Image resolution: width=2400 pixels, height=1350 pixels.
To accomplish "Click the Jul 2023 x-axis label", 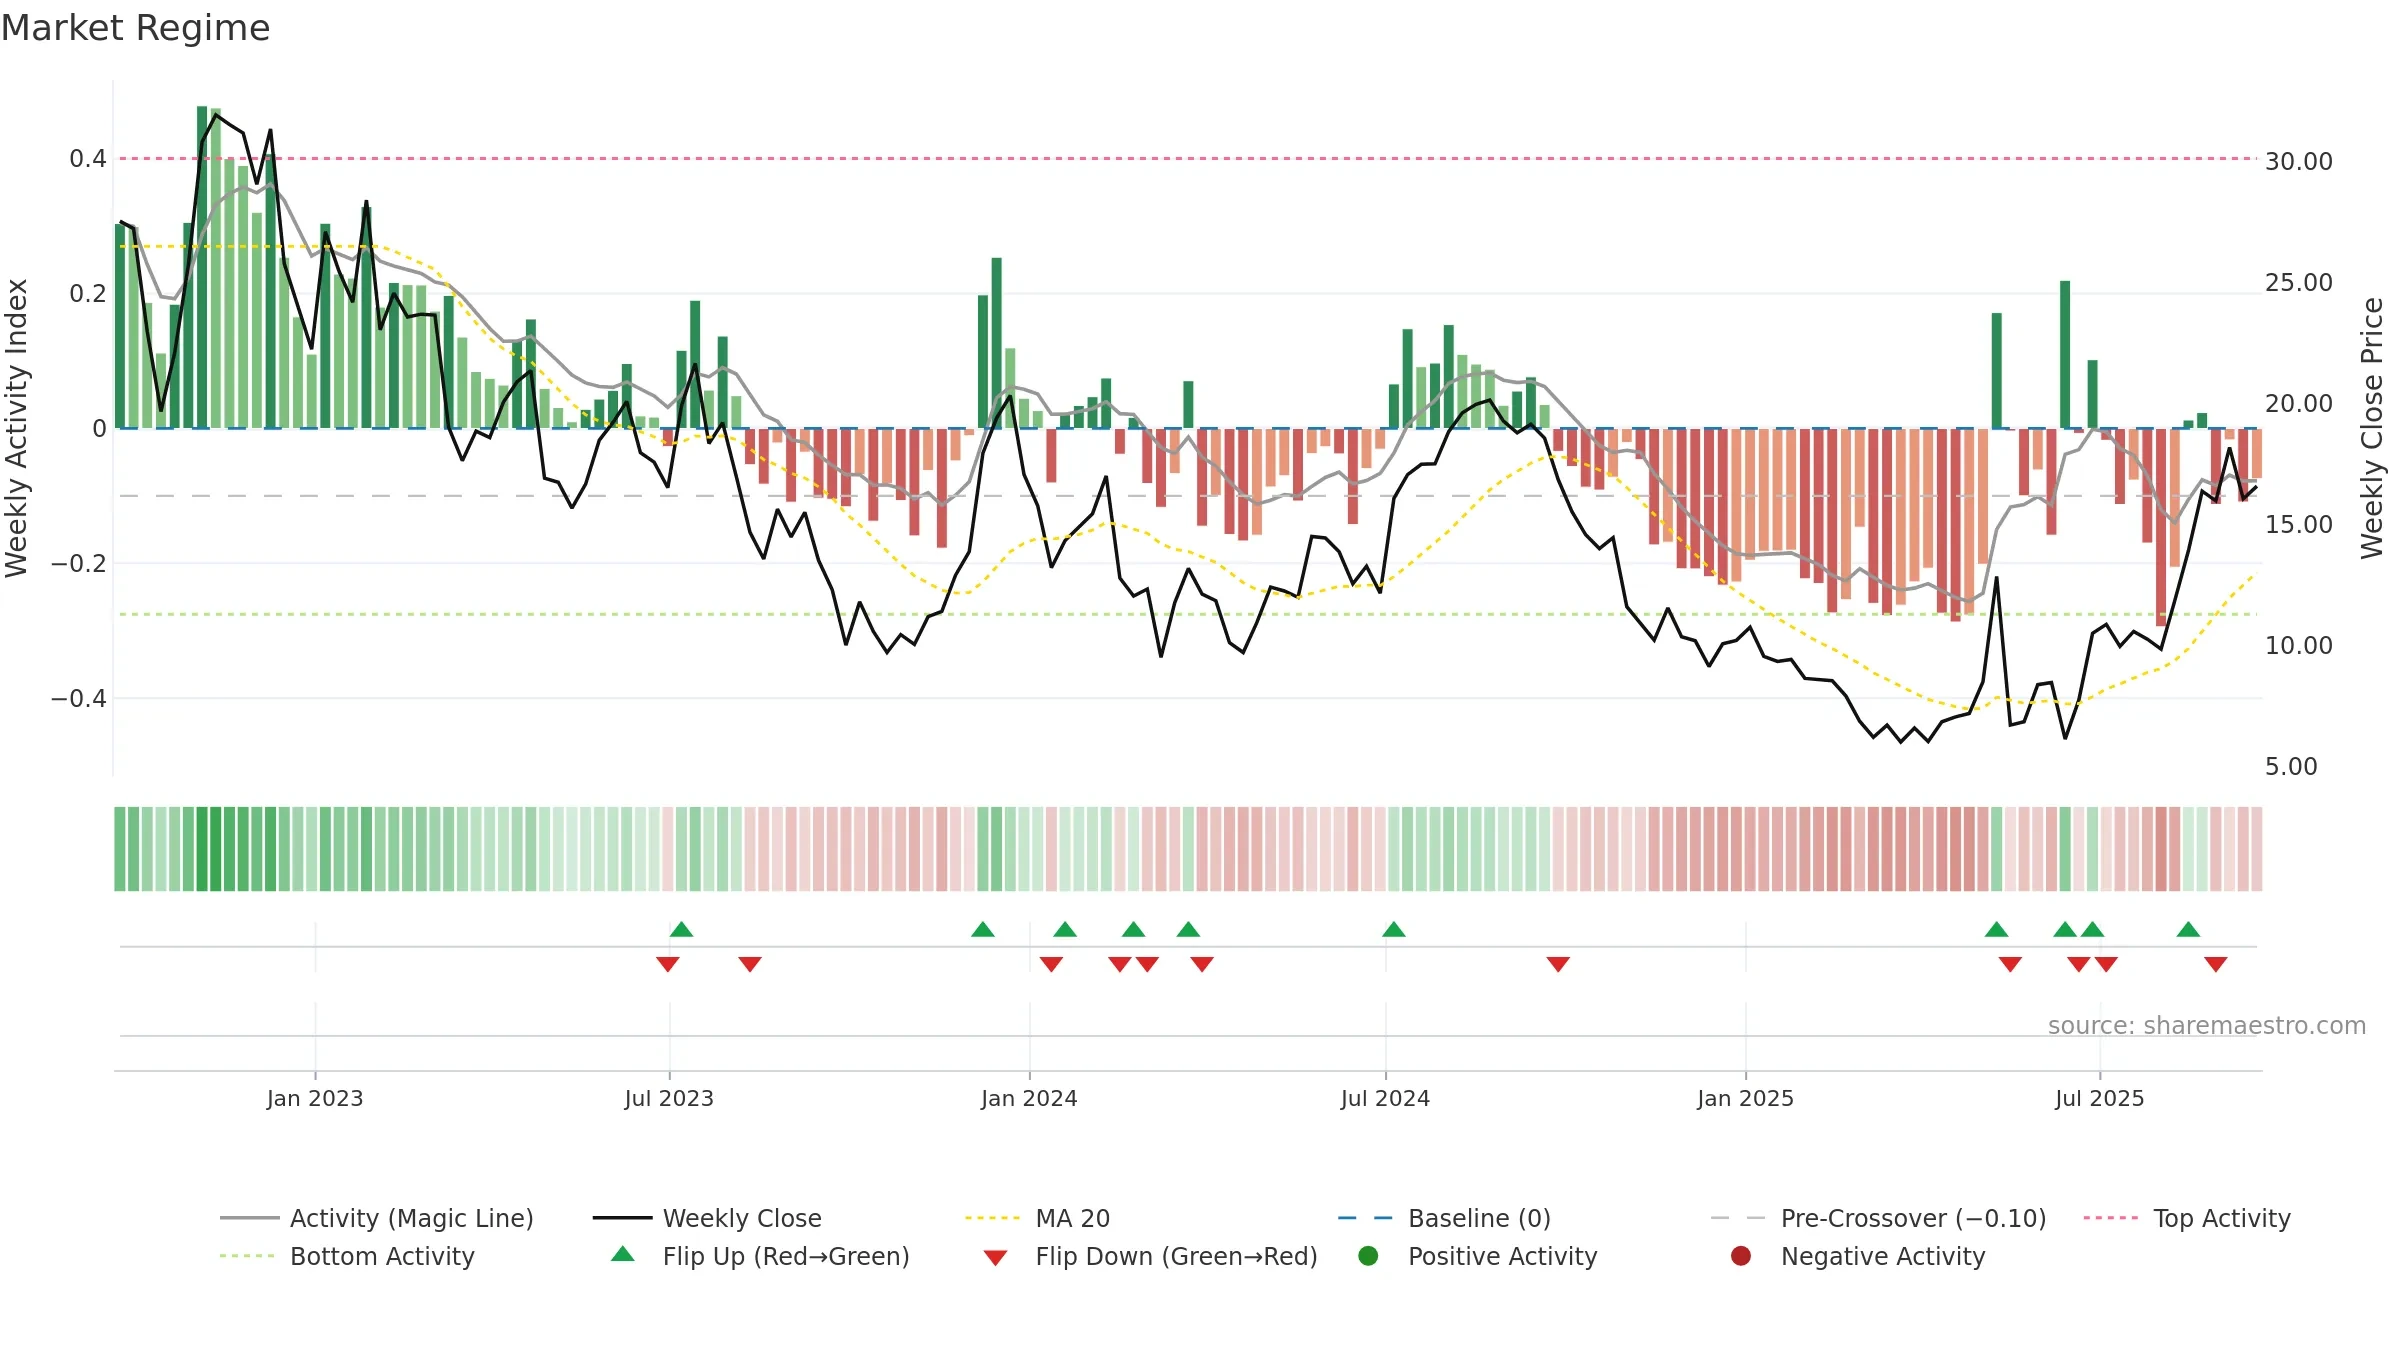I will tap(669, 1098).
